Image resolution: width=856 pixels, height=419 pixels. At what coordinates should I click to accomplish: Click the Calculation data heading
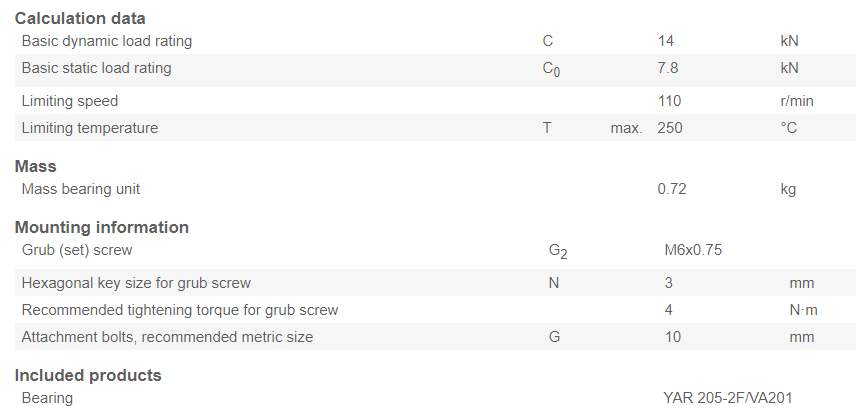[80, 19]
